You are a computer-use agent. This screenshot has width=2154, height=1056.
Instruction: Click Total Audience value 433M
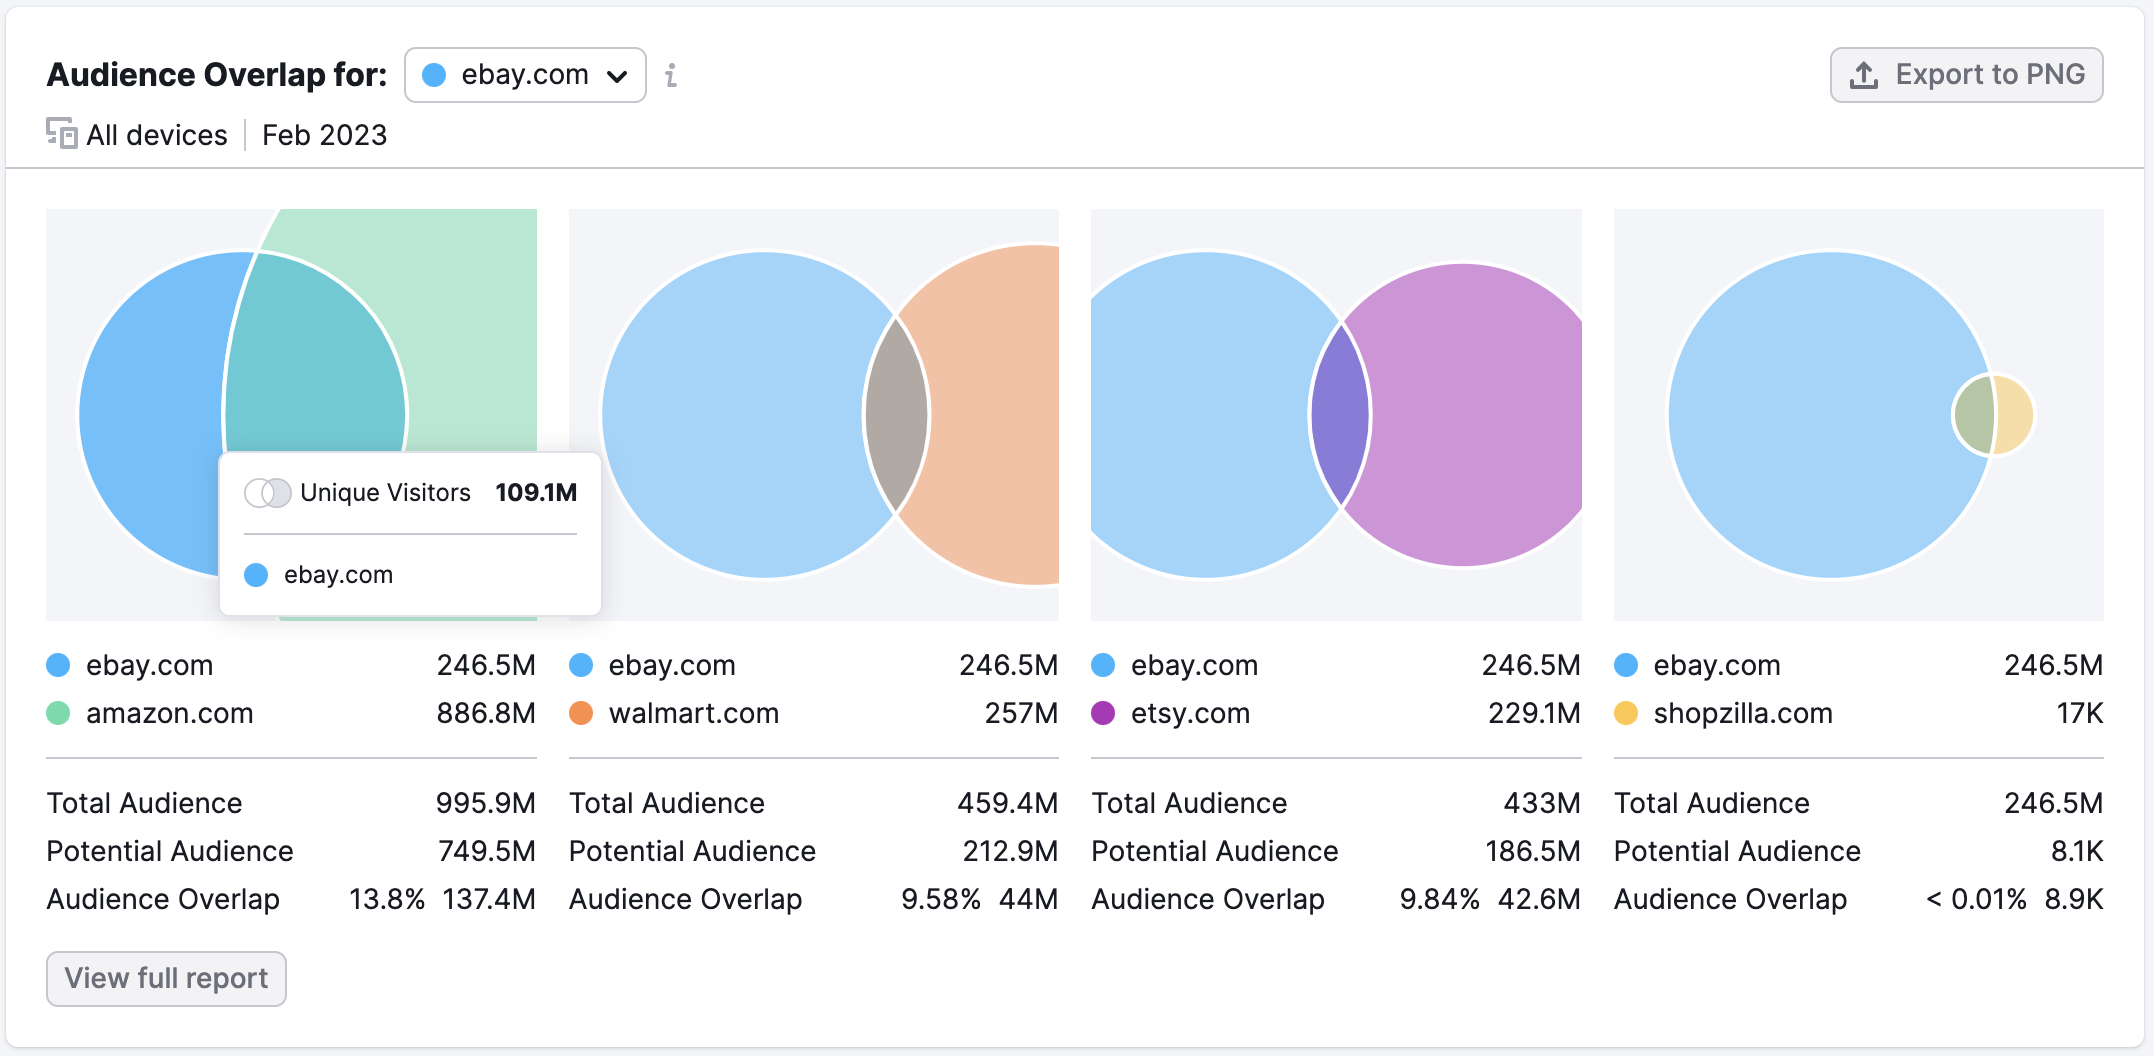click(1542, 803)
